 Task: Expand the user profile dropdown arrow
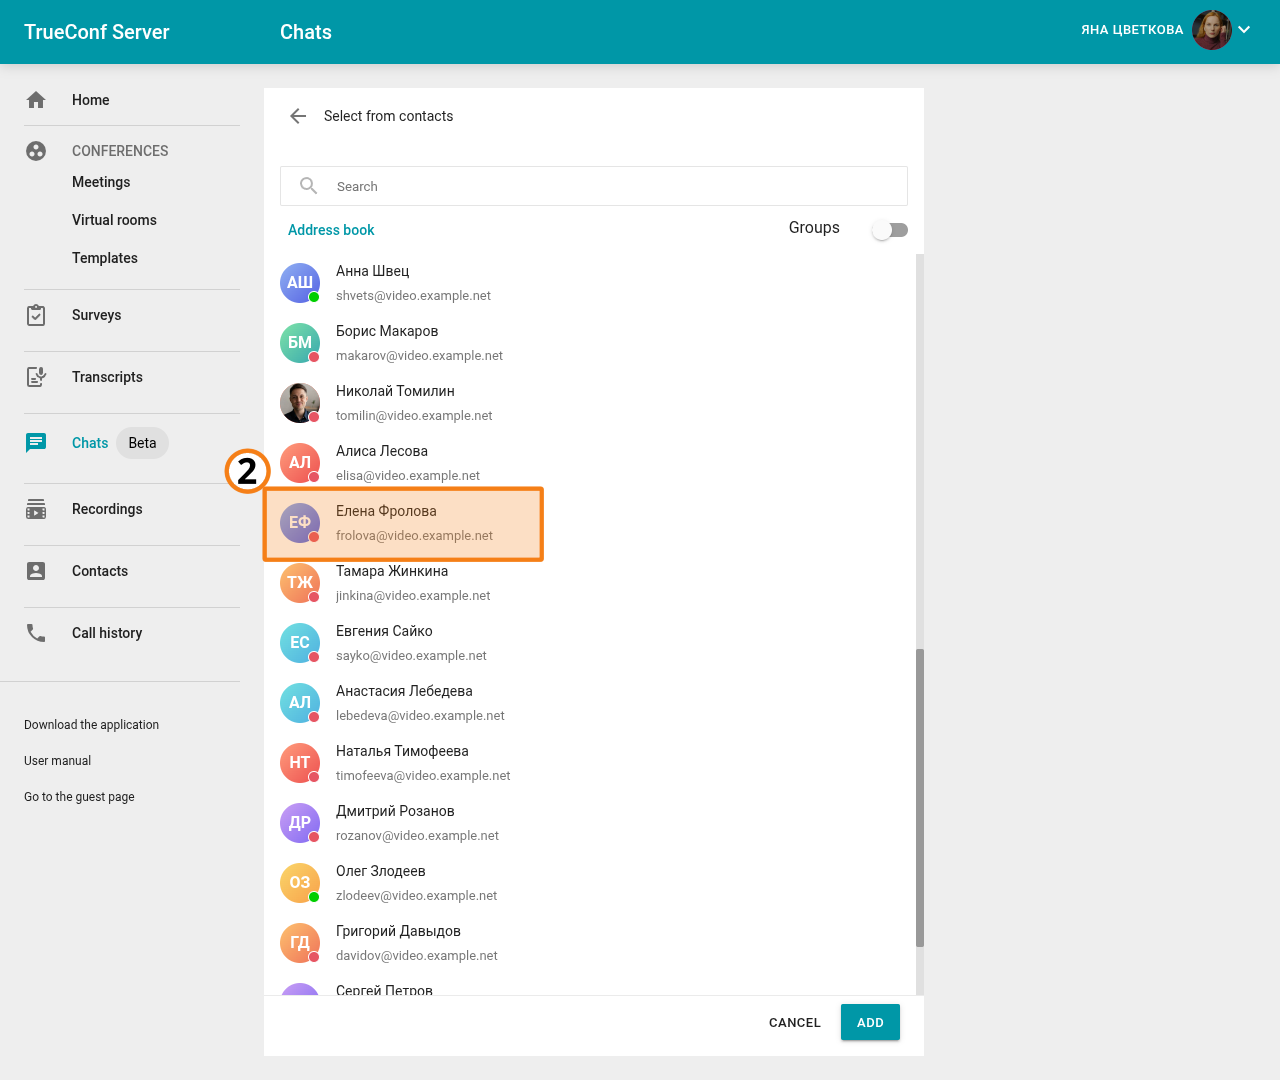1244,30
